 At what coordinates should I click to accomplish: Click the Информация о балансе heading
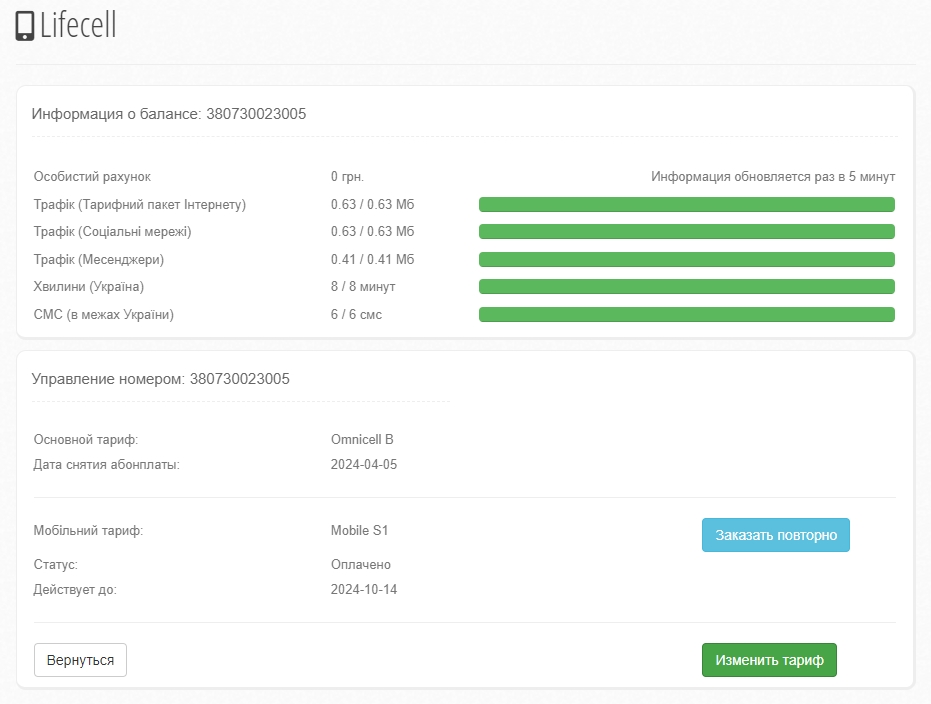click(x=169, y=114)
